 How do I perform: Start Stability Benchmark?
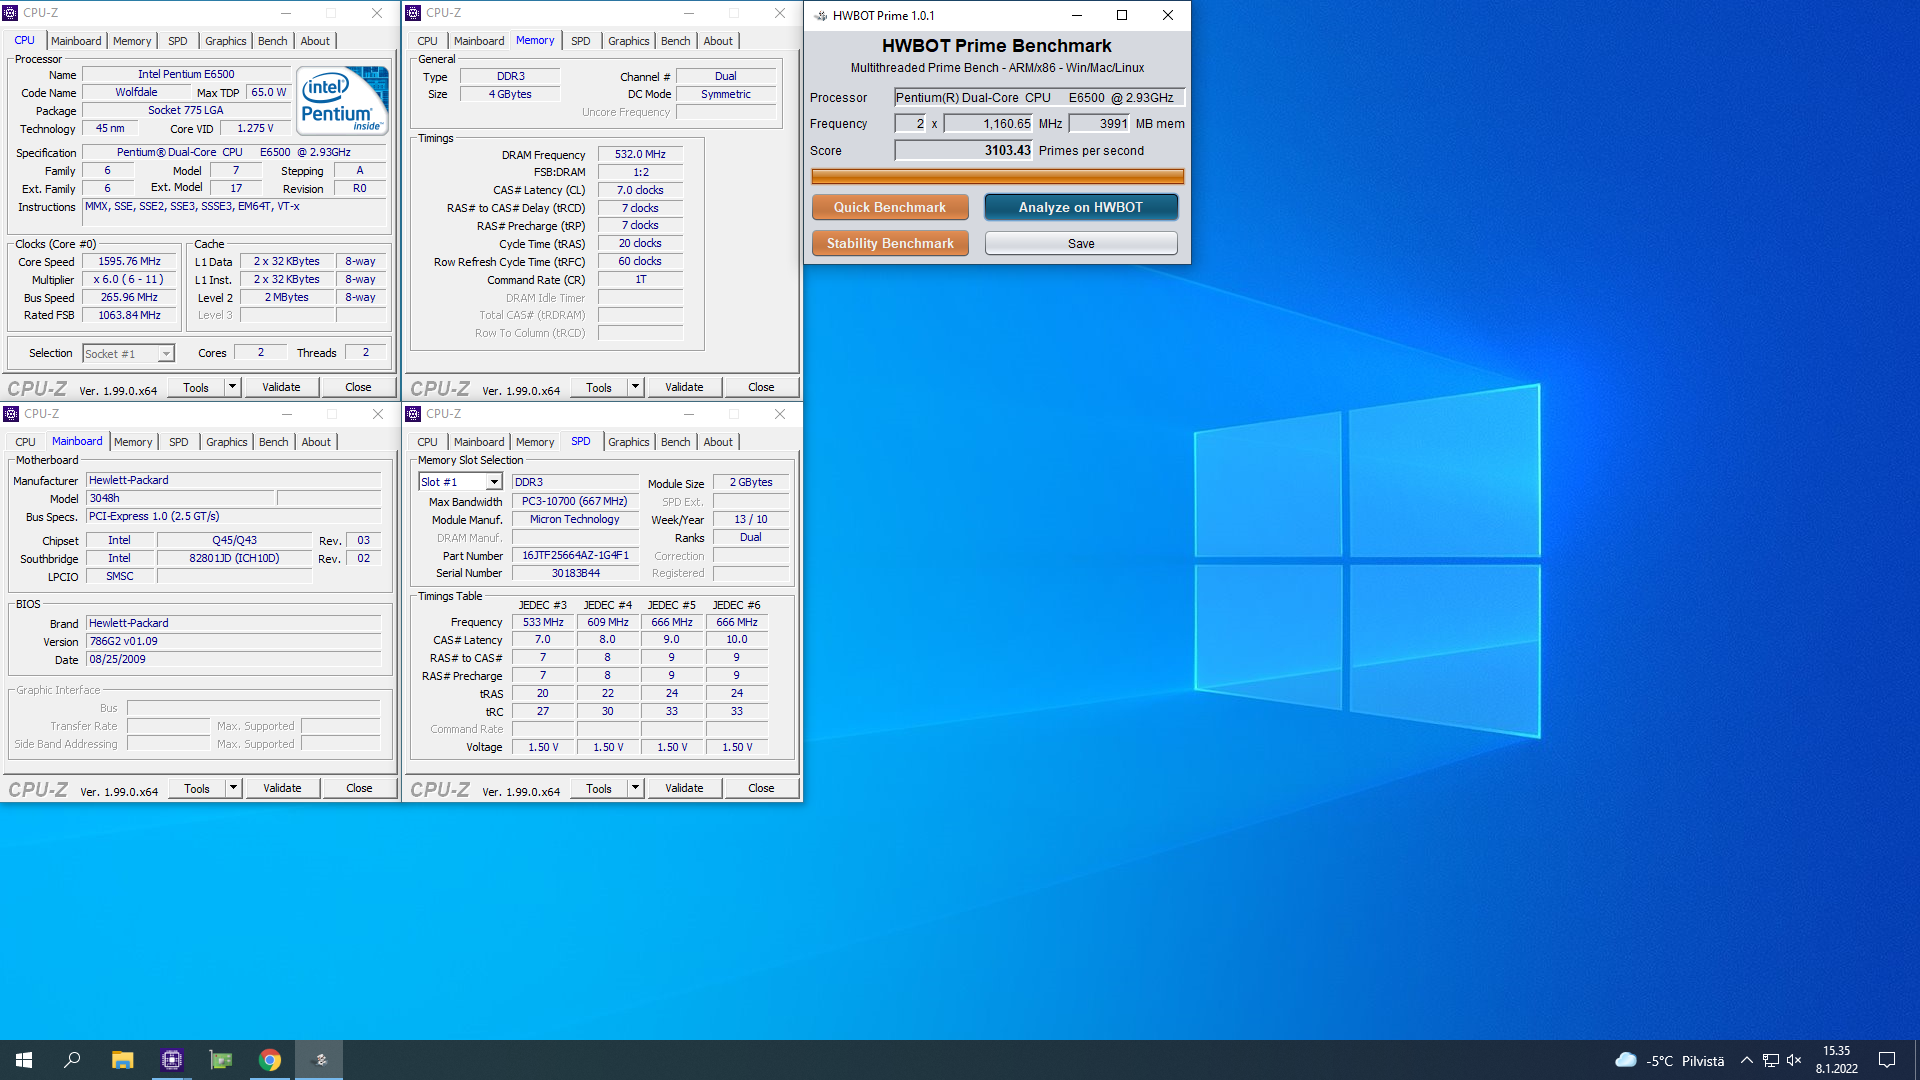click(890, 243)
